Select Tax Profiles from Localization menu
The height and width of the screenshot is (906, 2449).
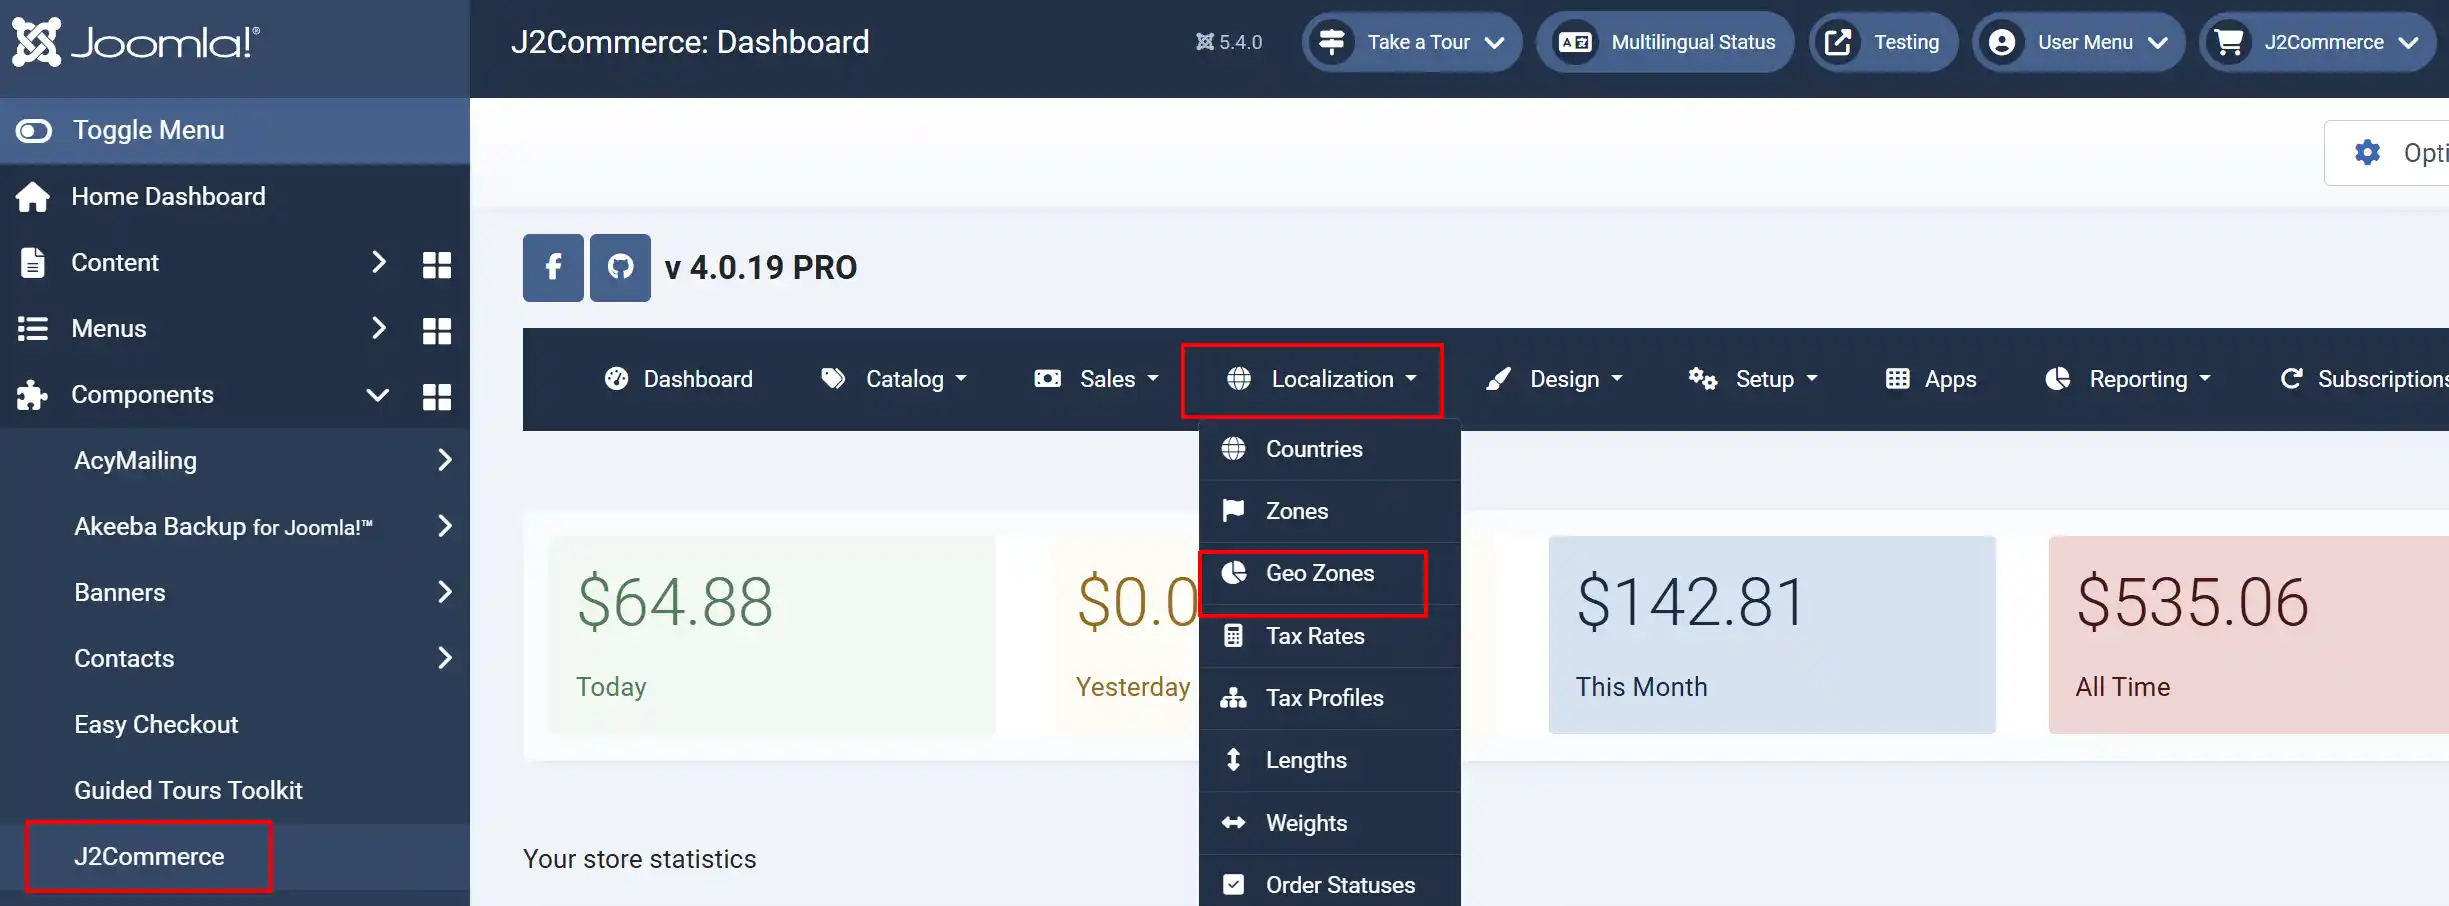click(x=1329, y=698)
